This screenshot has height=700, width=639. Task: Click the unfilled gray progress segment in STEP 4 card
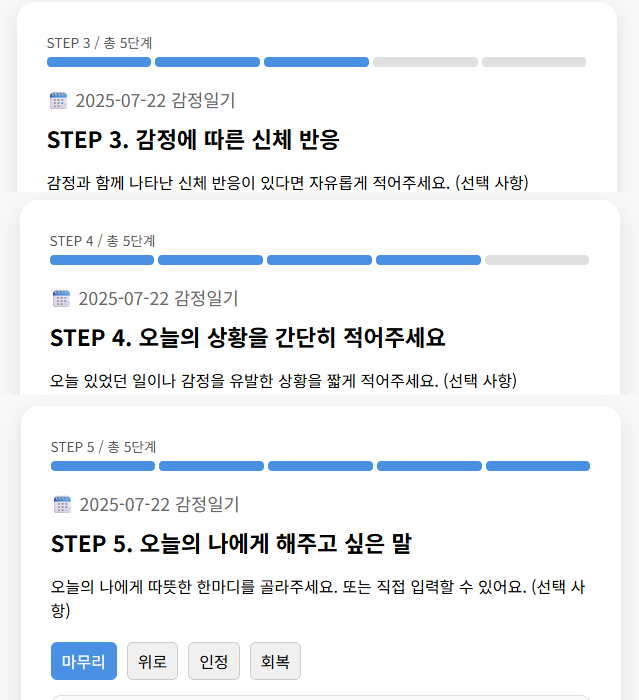coord(536,260)
